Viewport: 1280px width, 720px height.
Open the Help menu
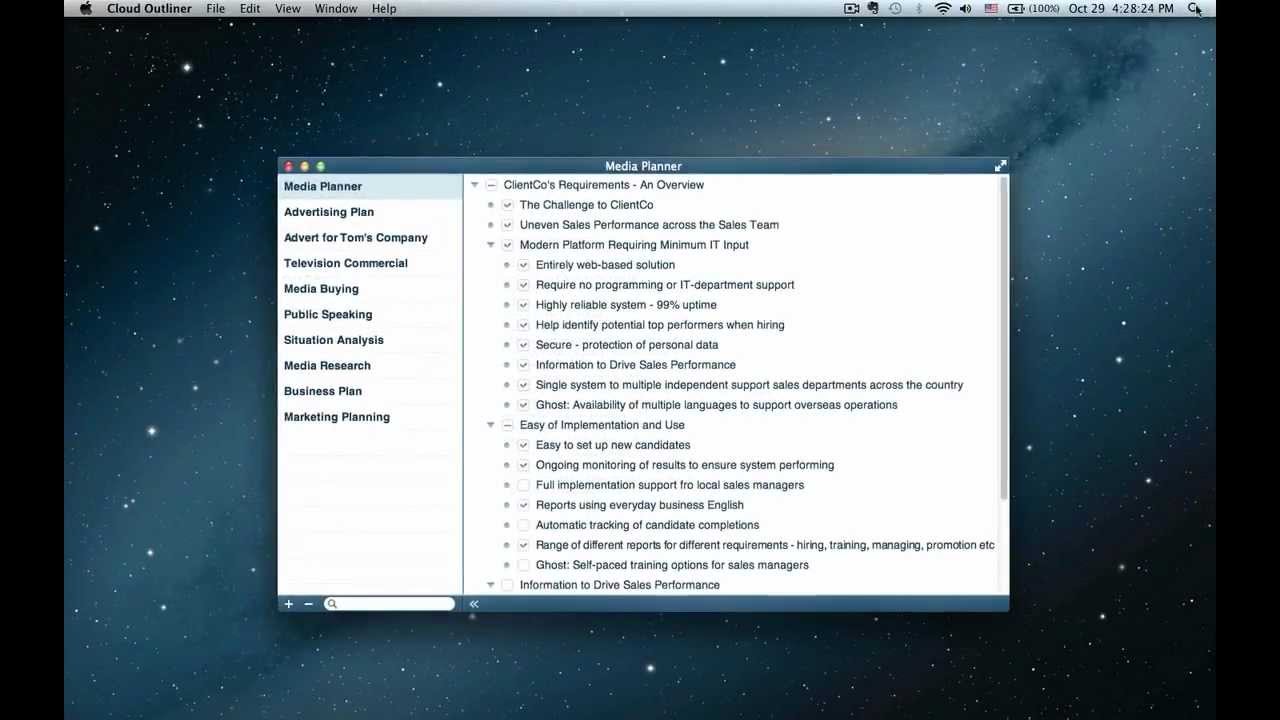[384, 8]
